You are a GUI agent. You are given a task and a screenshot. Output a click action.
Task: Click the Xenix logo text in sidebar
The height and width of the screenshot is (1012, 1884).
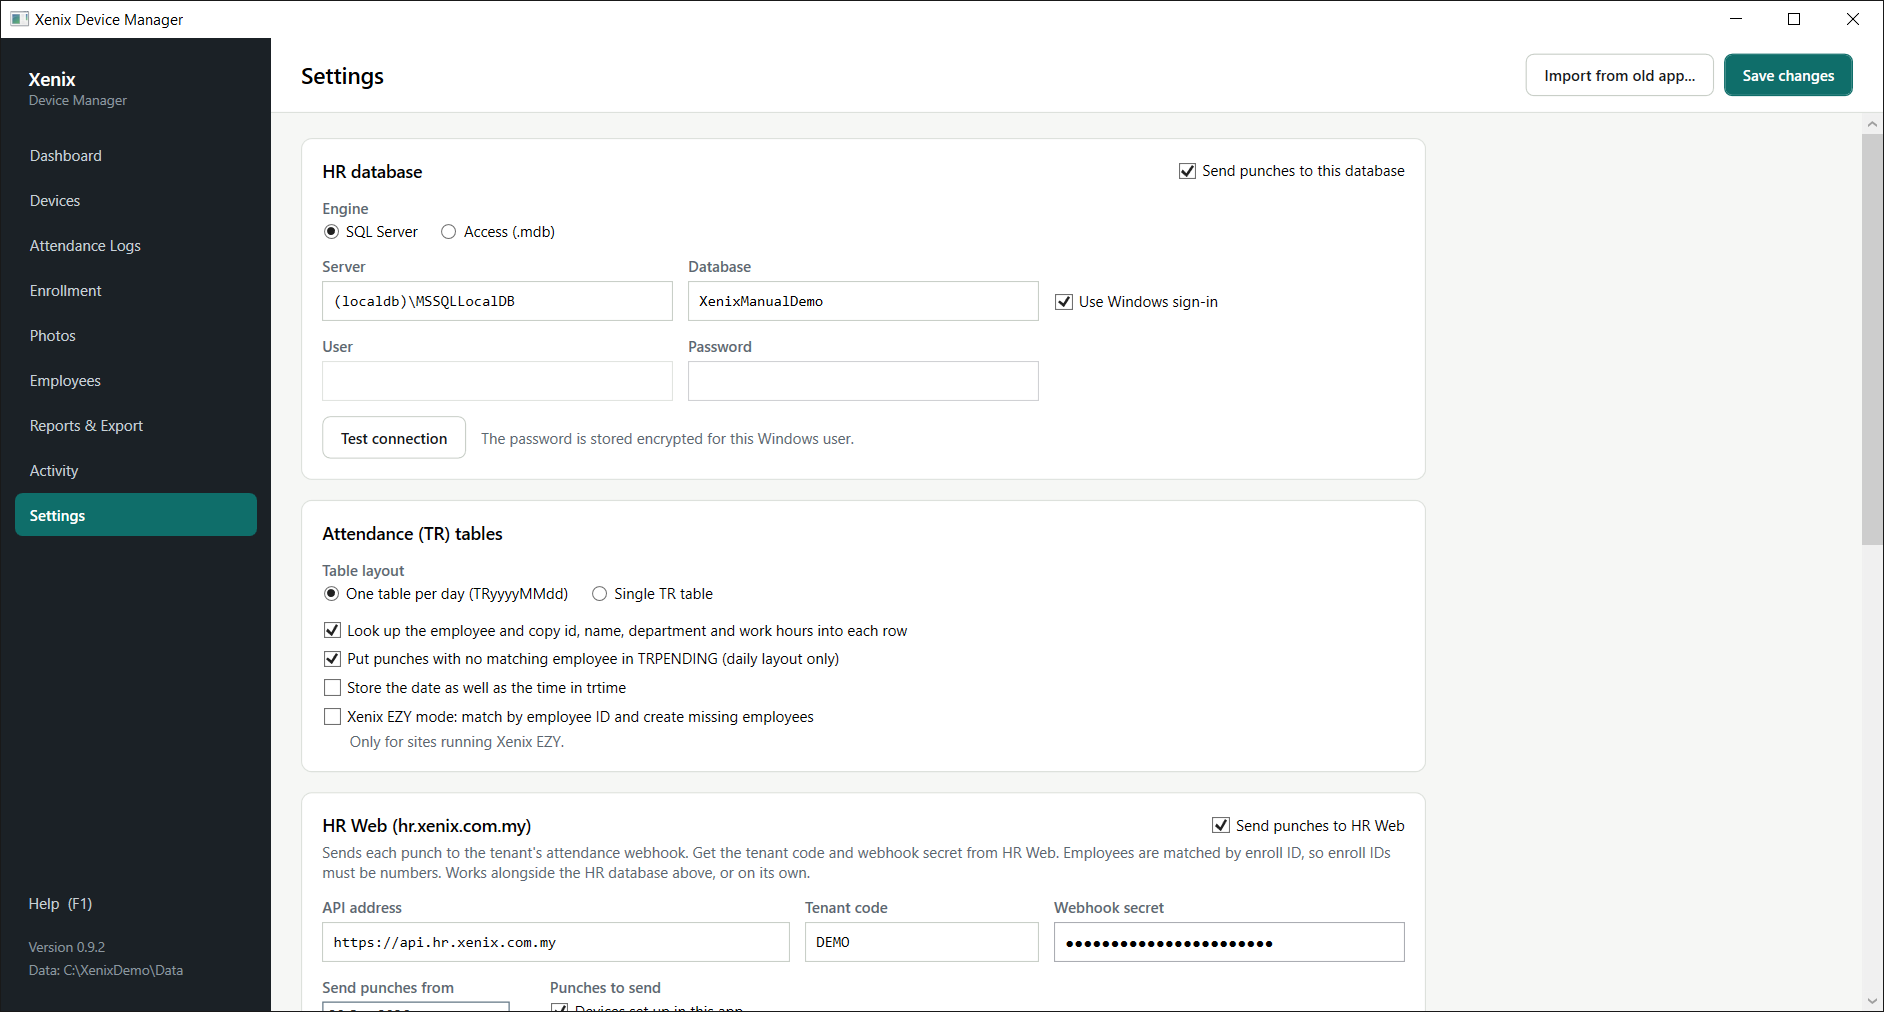52,79
